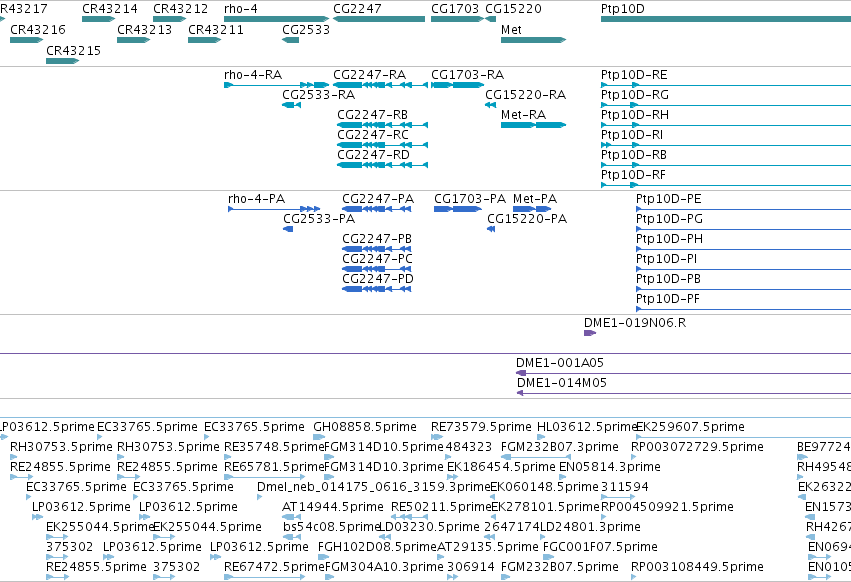851x582 pixels.
Task: Select the Met gene label
Action: pos(511,29)
